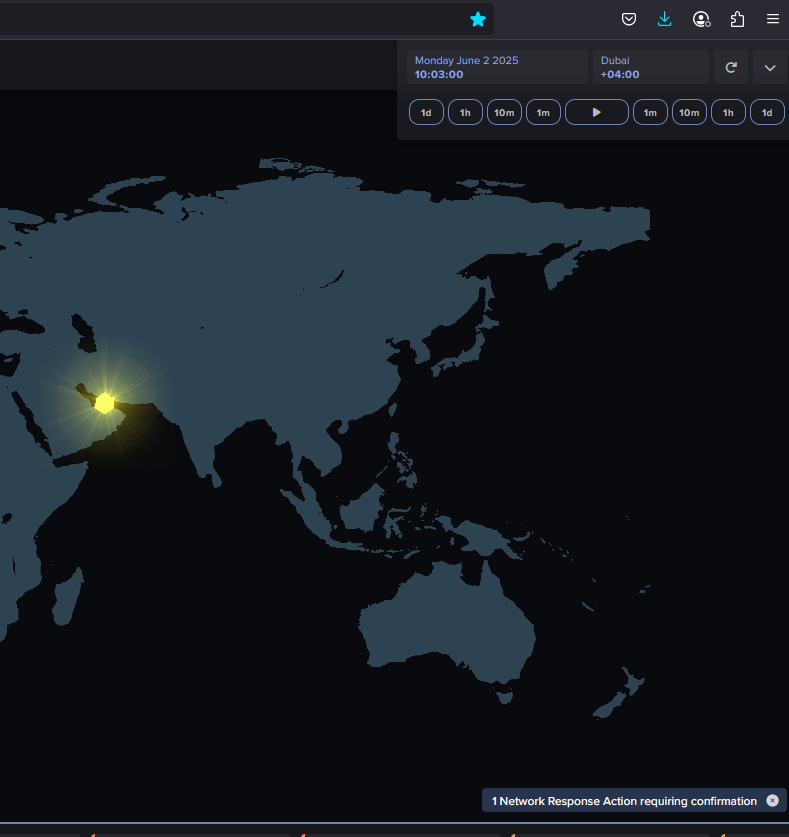The image size is (789, 837).
Task: Start playback with the play button
Action: point(597,112)
